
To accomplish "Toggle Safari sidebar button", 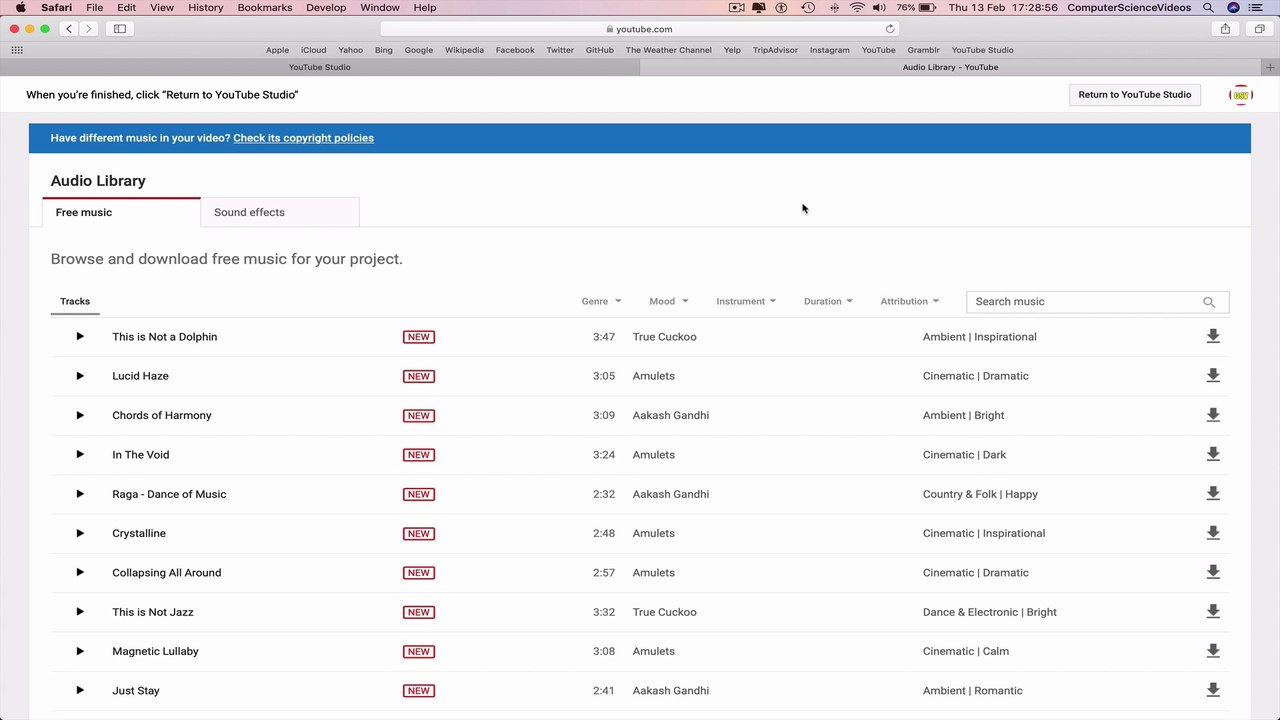I will coord(120,29).
